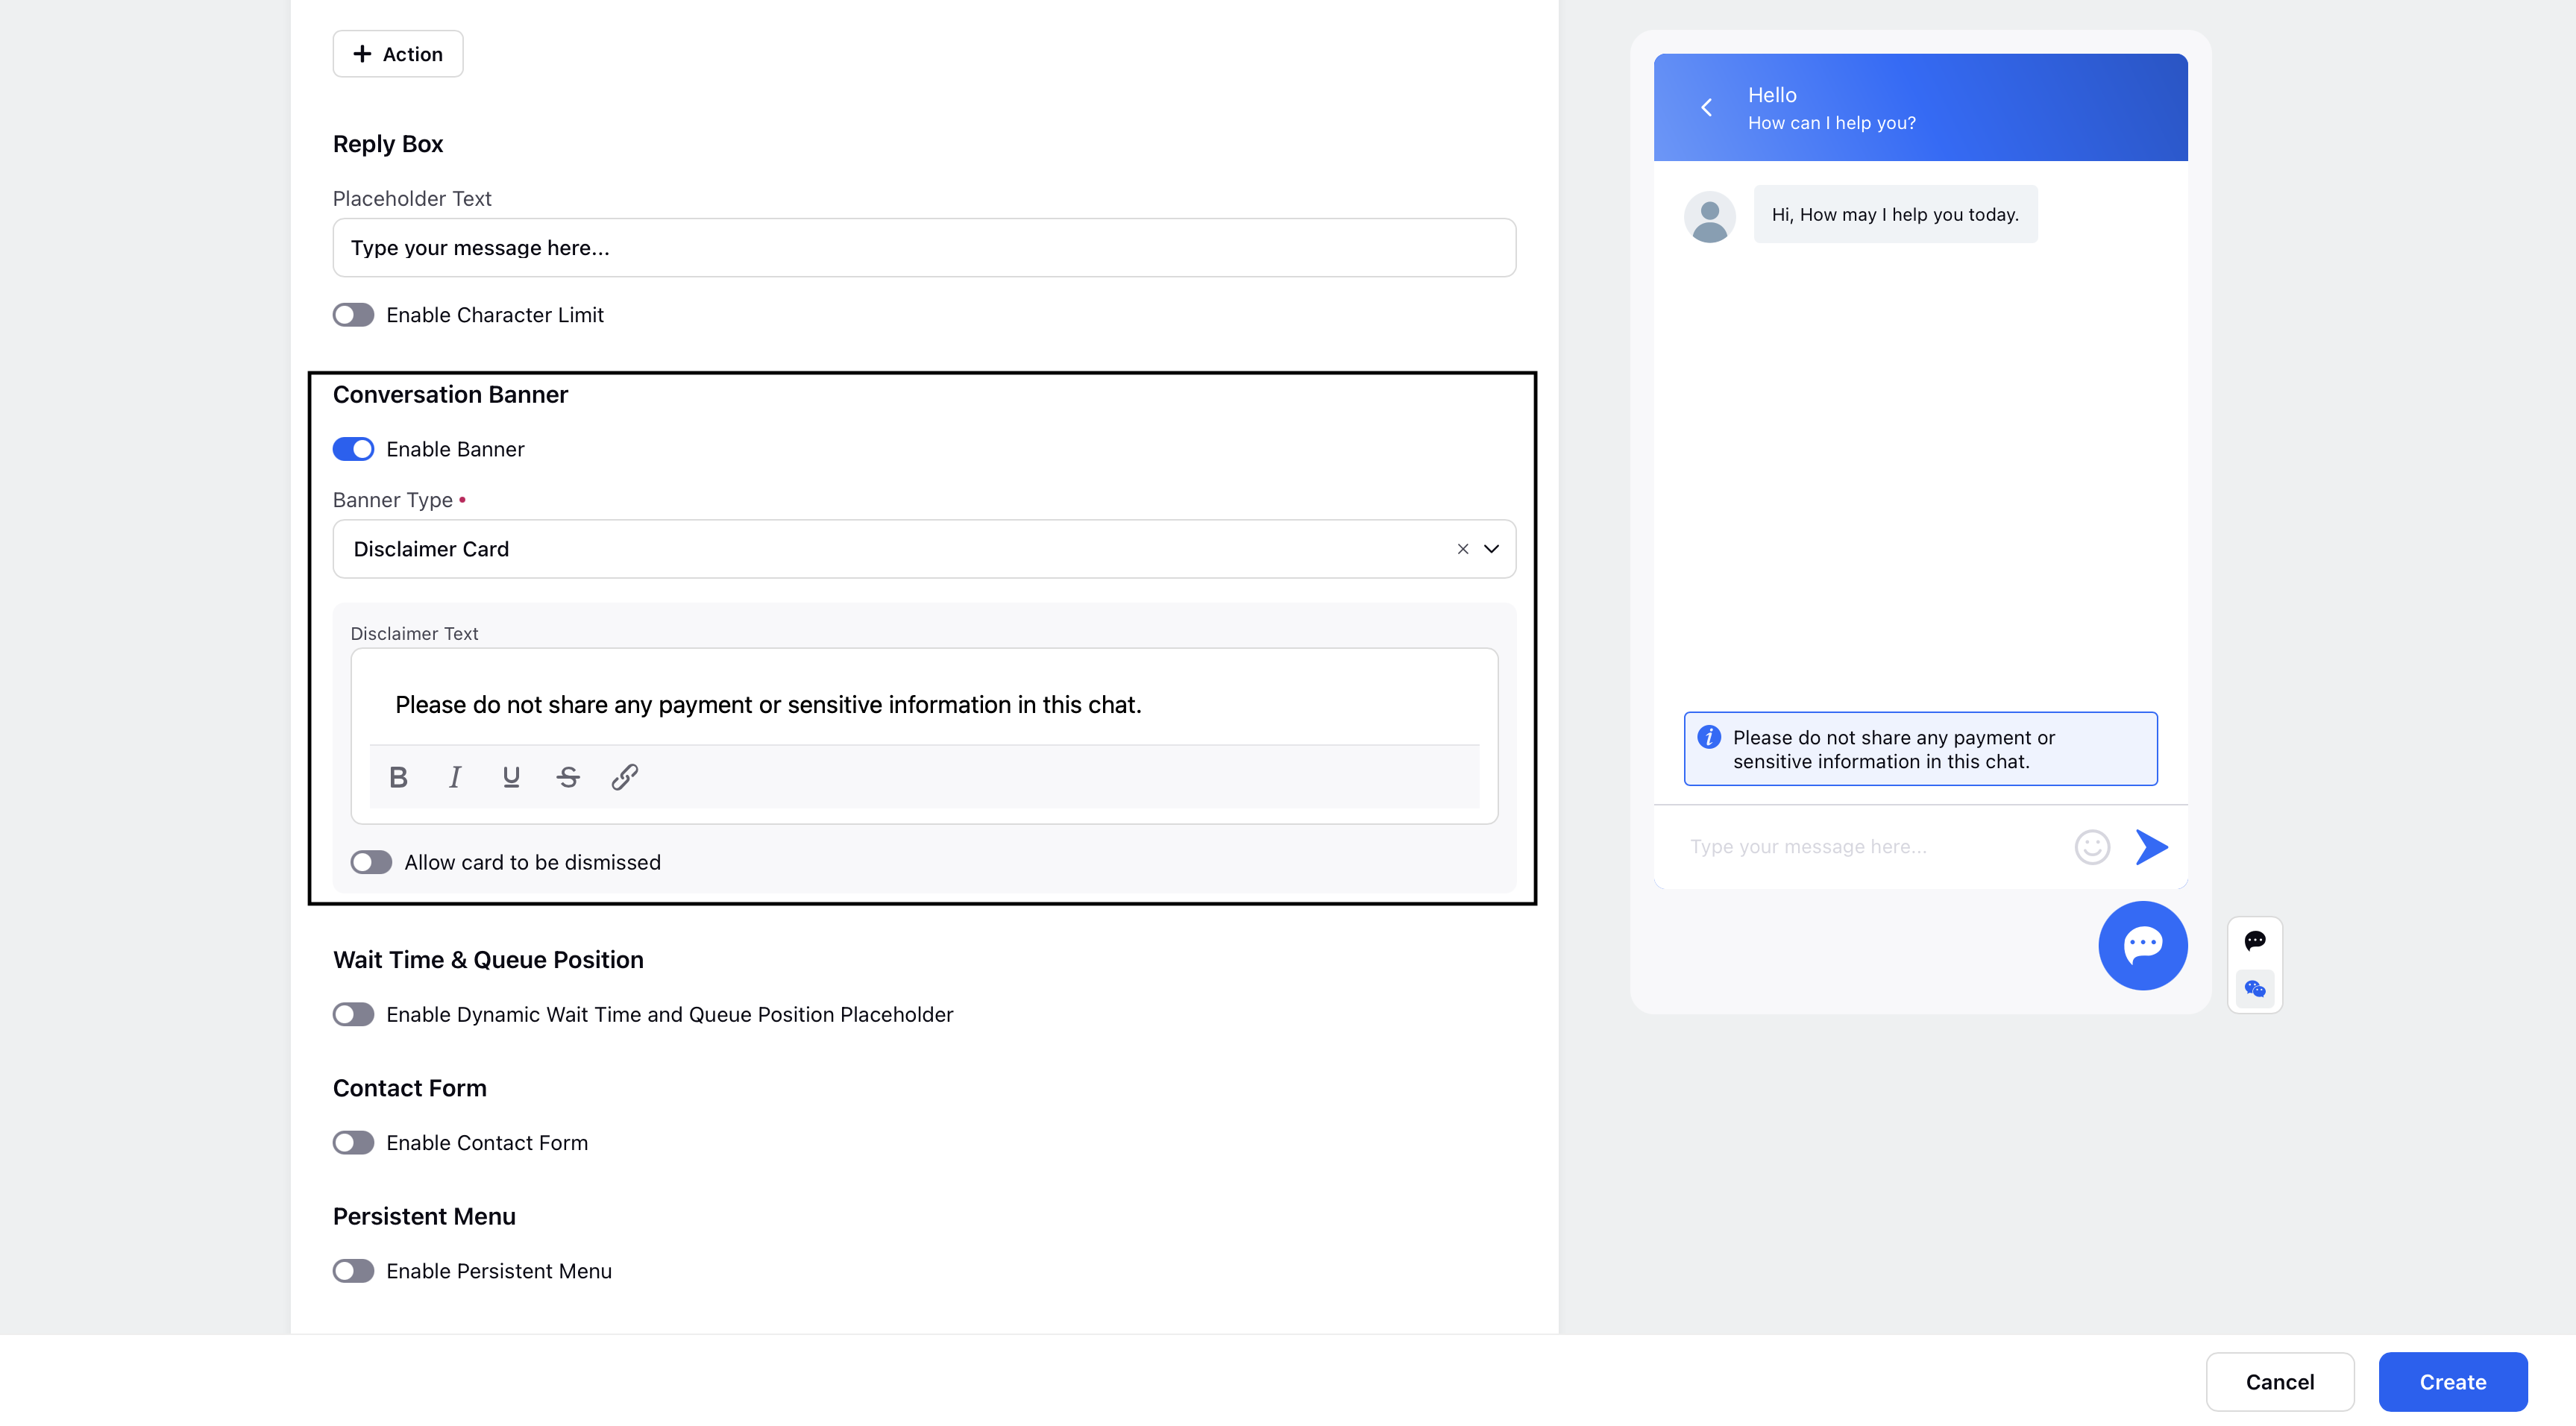The image size is (2576, 1426).
Task: Click the Wait Time & Queue Position heading
Action: coord(488,960)
